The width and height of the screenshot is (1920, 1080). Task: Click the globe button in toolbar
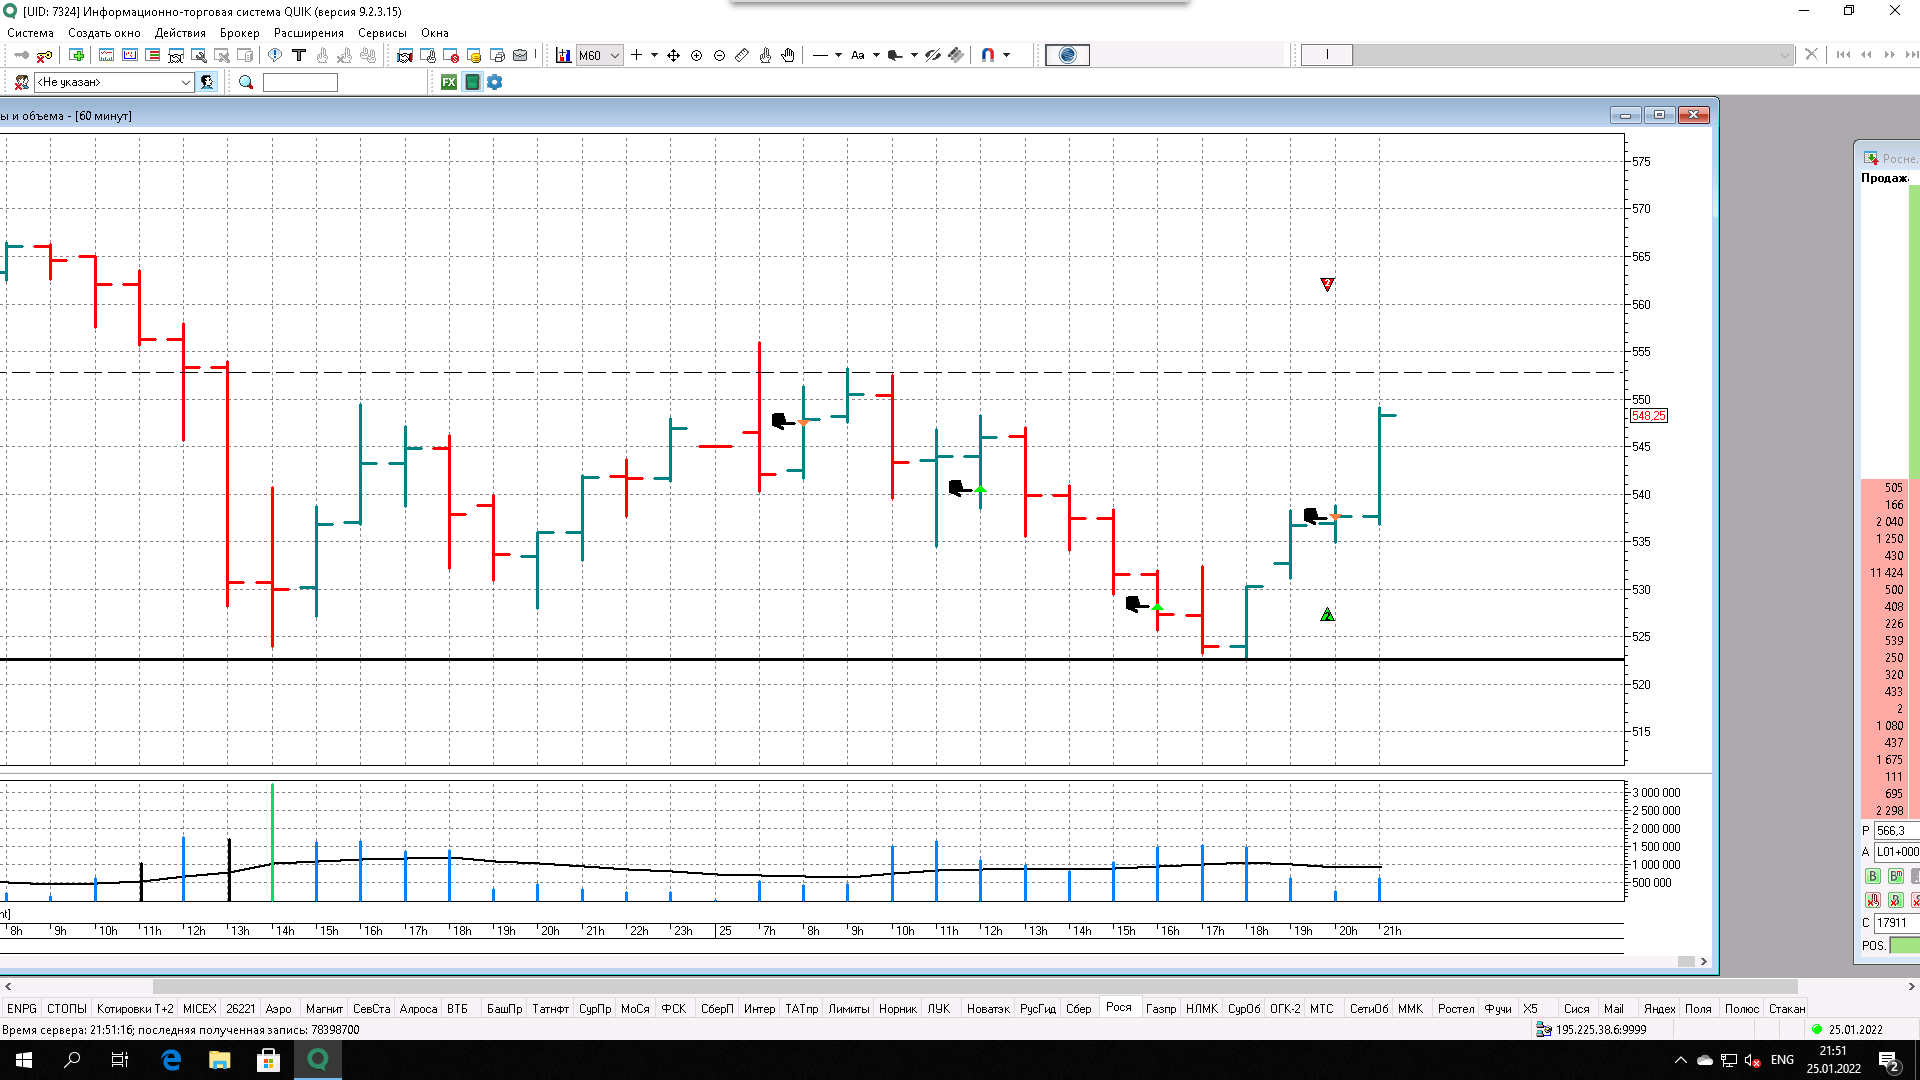[x=1068, y=56]
